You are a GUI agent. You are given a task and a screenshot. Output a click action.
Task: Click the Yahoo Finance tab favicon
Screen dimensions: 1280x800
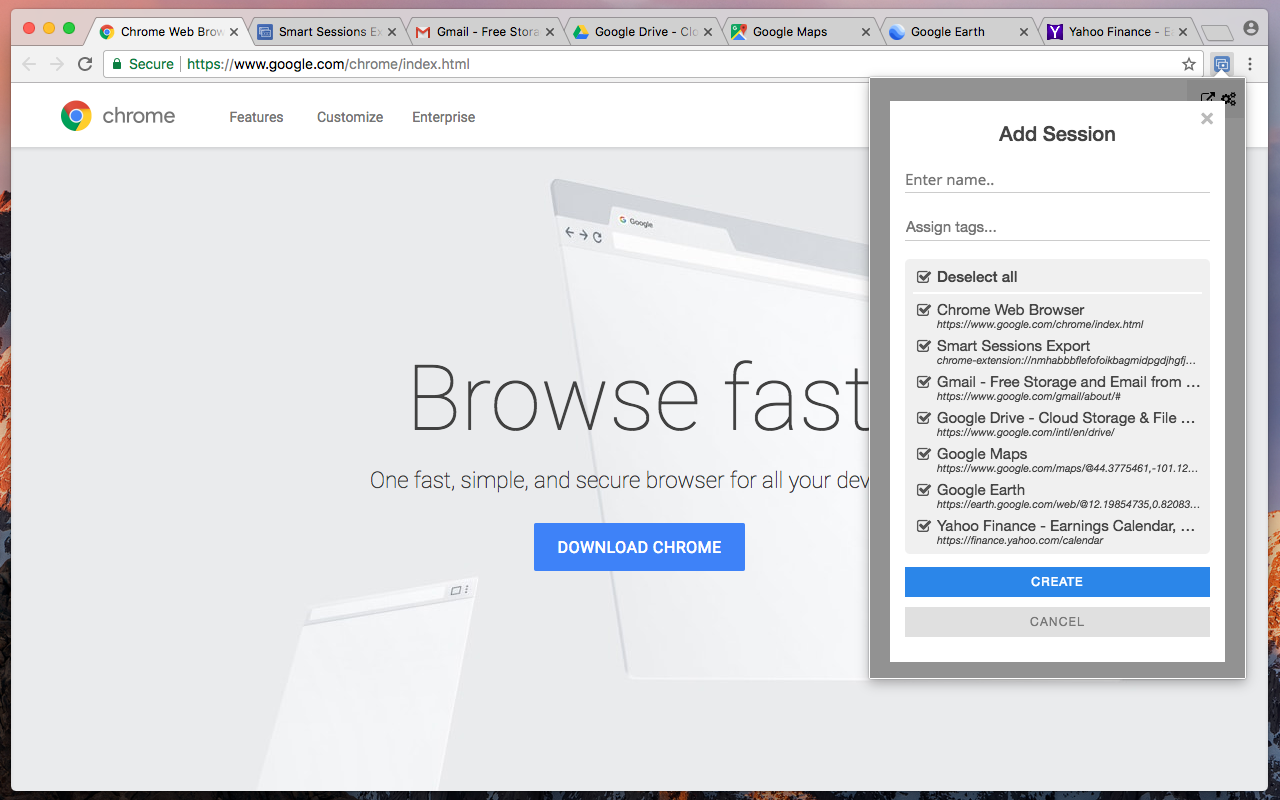tap(1055, 32)
